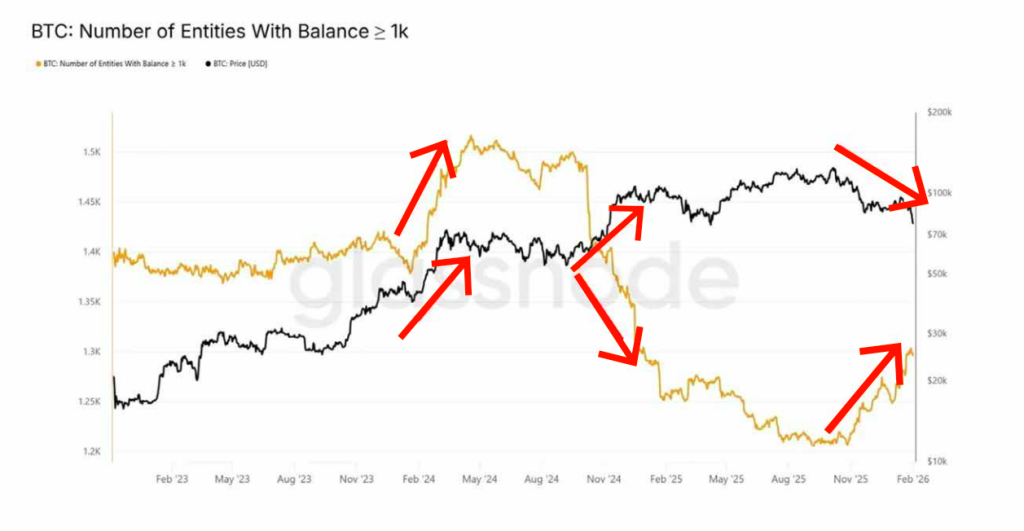The image size is (1024, 531).
Task: Click the $200k right axis label
Action: pyautogui.click(x=940, y=113)
